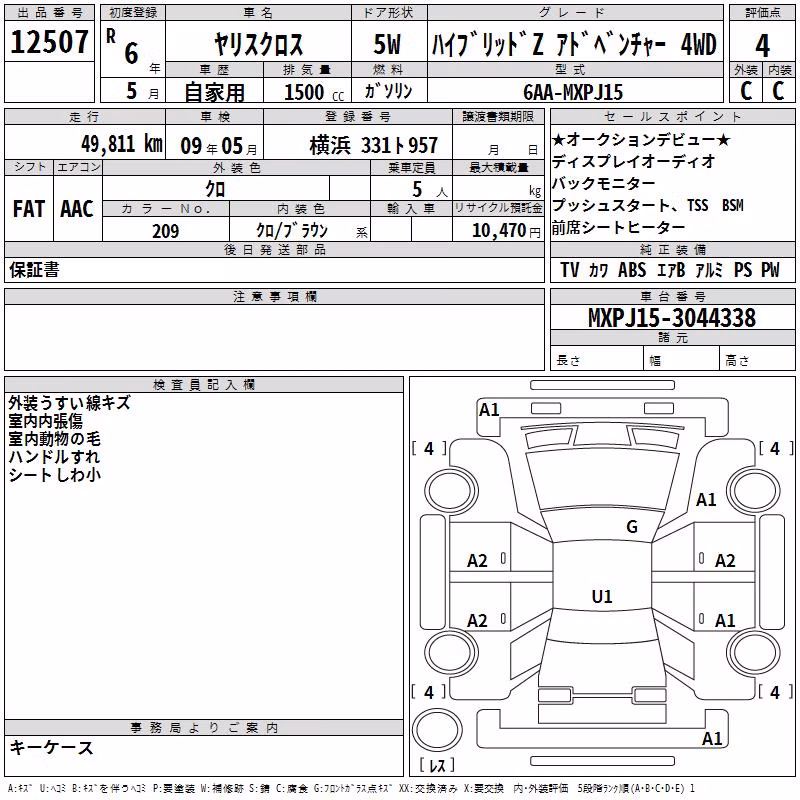Select the registration number 横浜 331ト957
Image resolution: width=800 pixels, height=800 pixels.
(373, 146)
